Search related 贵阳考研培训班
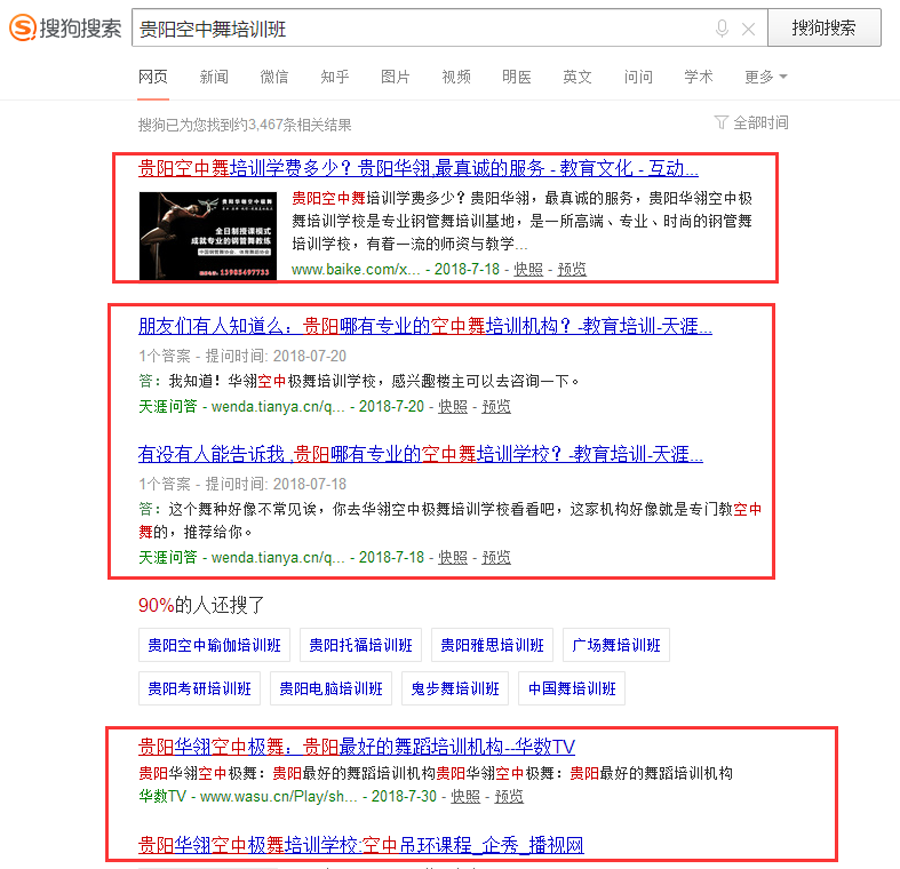This screenshot has width=900, height=869. 199,688
